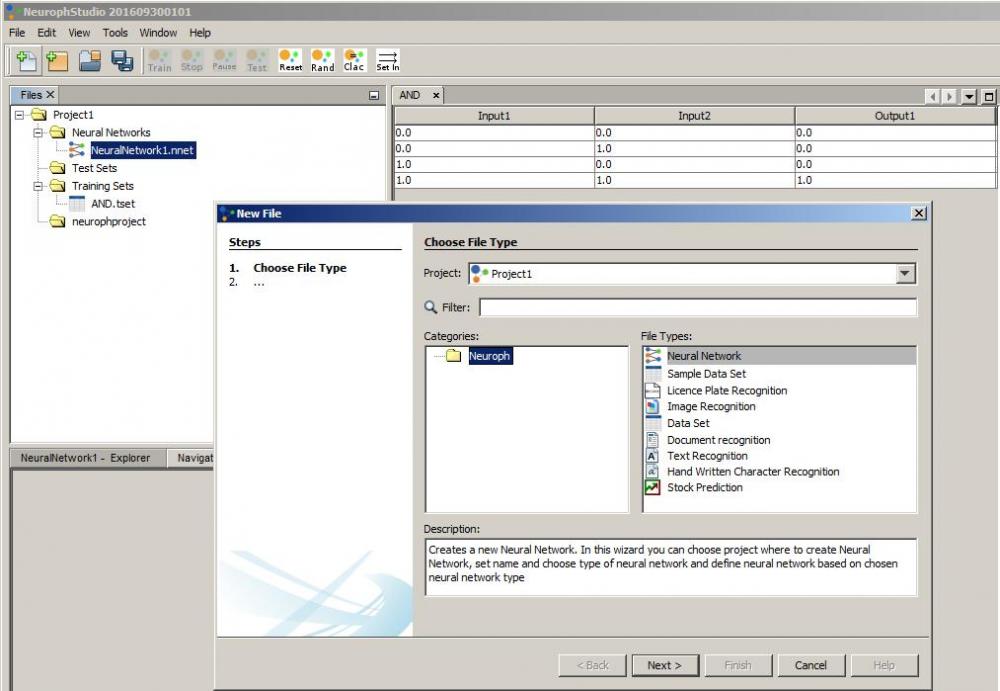
Task: Click the Filter text field
Action: click(697, 308)
